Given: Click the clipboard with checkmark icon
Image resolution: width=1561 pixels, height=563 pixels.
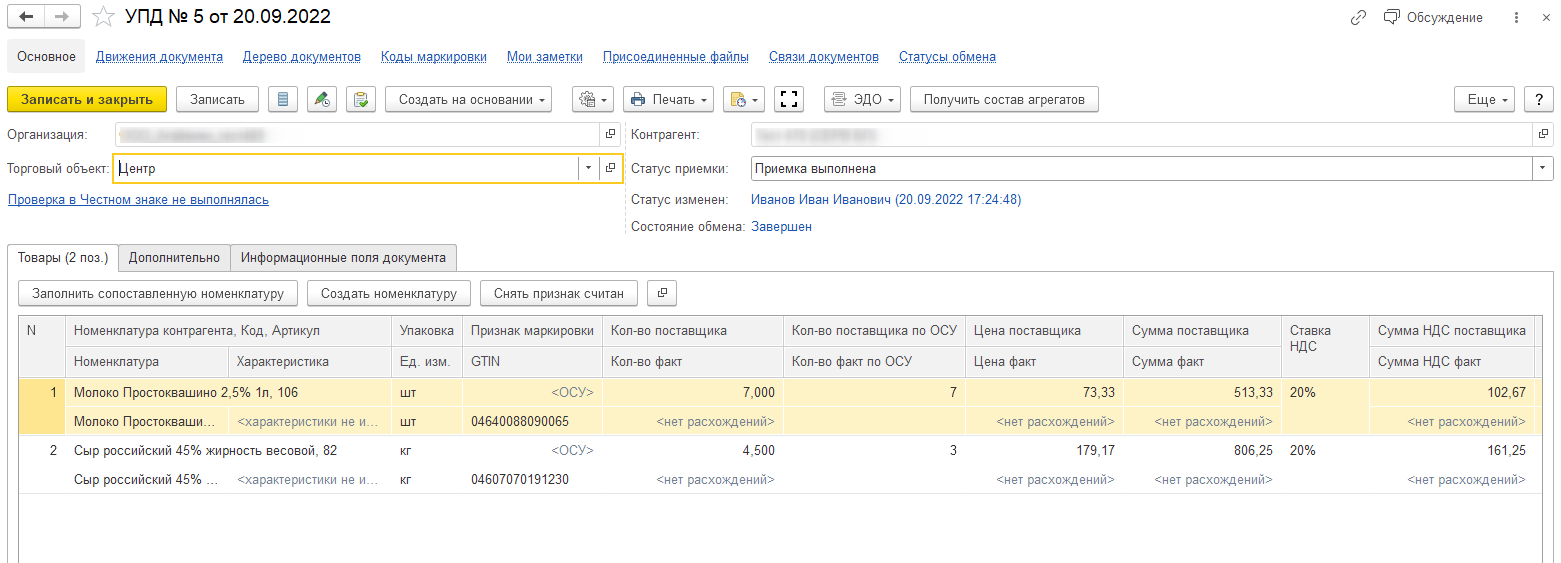Looking at the screenshot, I should 361,99.
